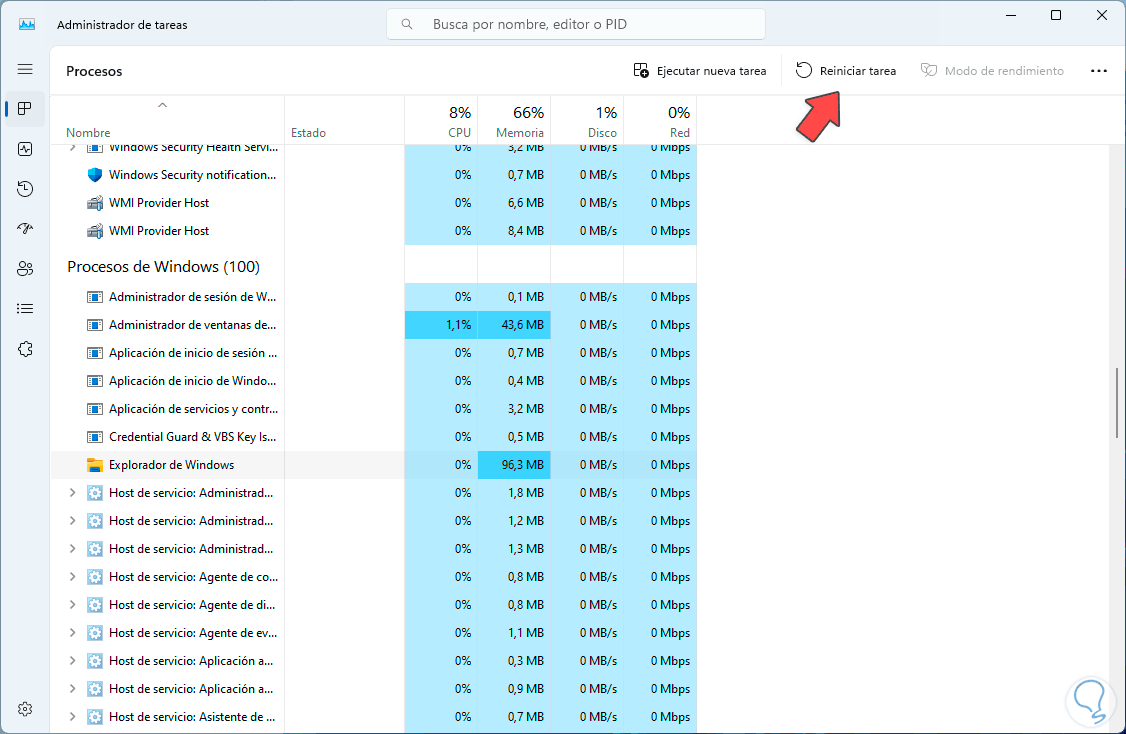
Task: Select Aplicación de inicio de sesión process
Action: 373,353
